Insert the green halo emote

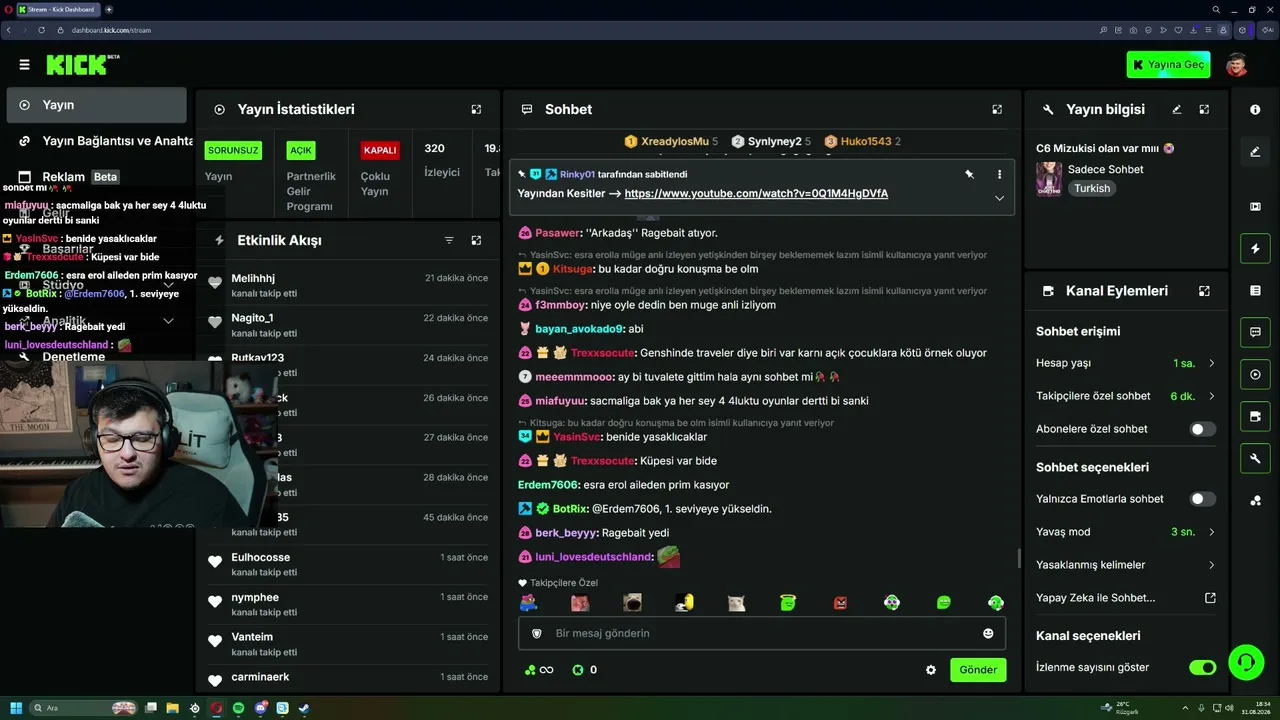coord(788,603)
